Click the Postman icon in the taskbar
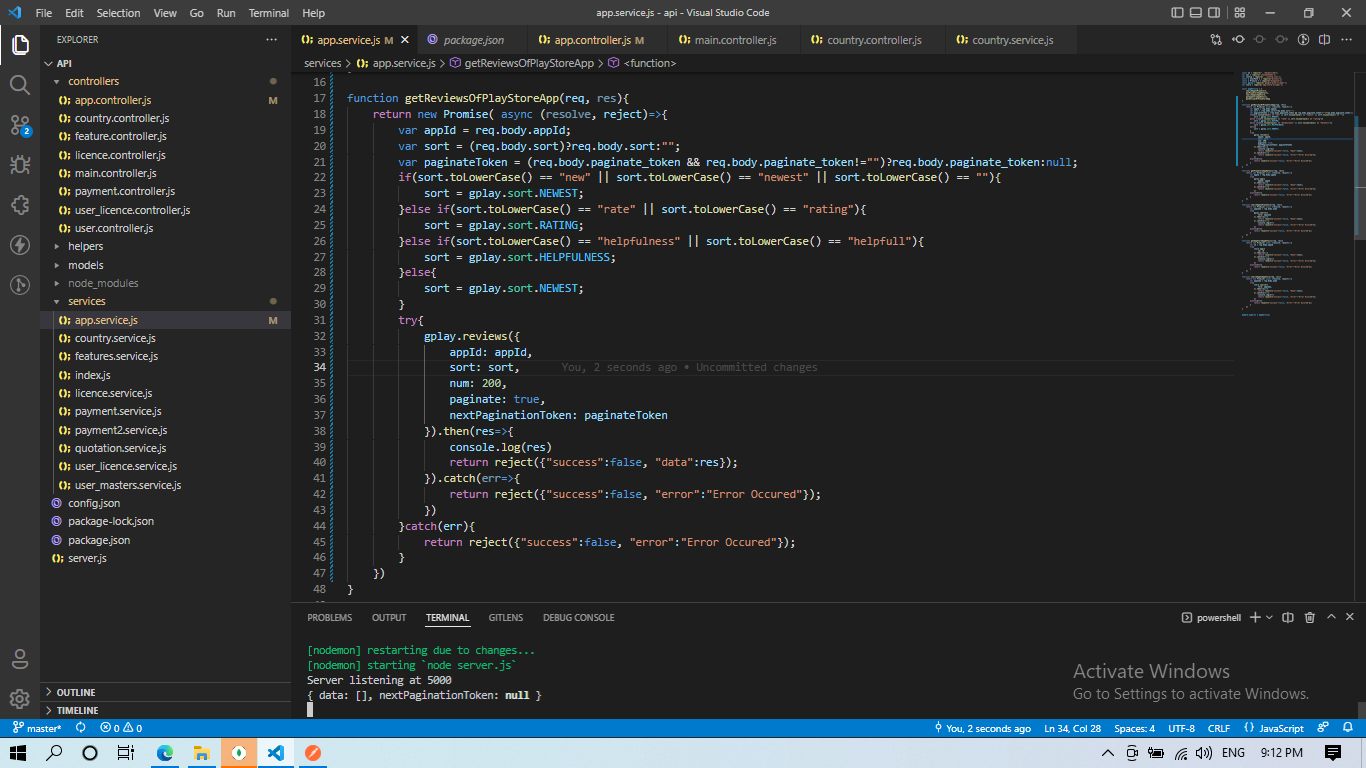Image resolution: width=1366 pixels, height=768 pixels. (x=312, y=753)
